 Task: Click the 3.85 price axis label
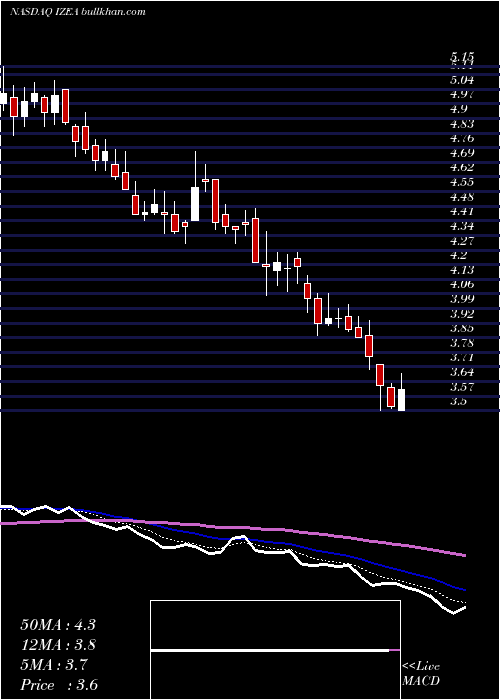[462, 328]
